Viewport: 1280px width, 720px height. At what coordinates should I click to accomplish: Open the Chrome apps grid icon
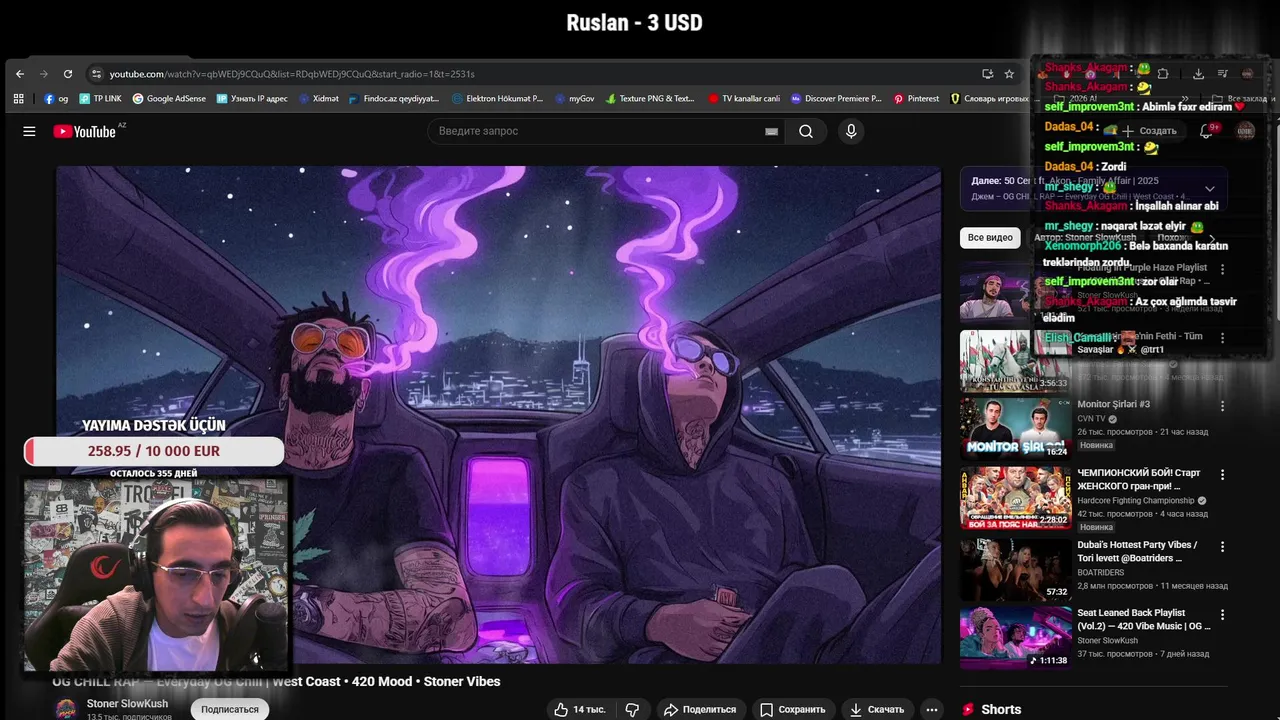[x=18, y=99]
